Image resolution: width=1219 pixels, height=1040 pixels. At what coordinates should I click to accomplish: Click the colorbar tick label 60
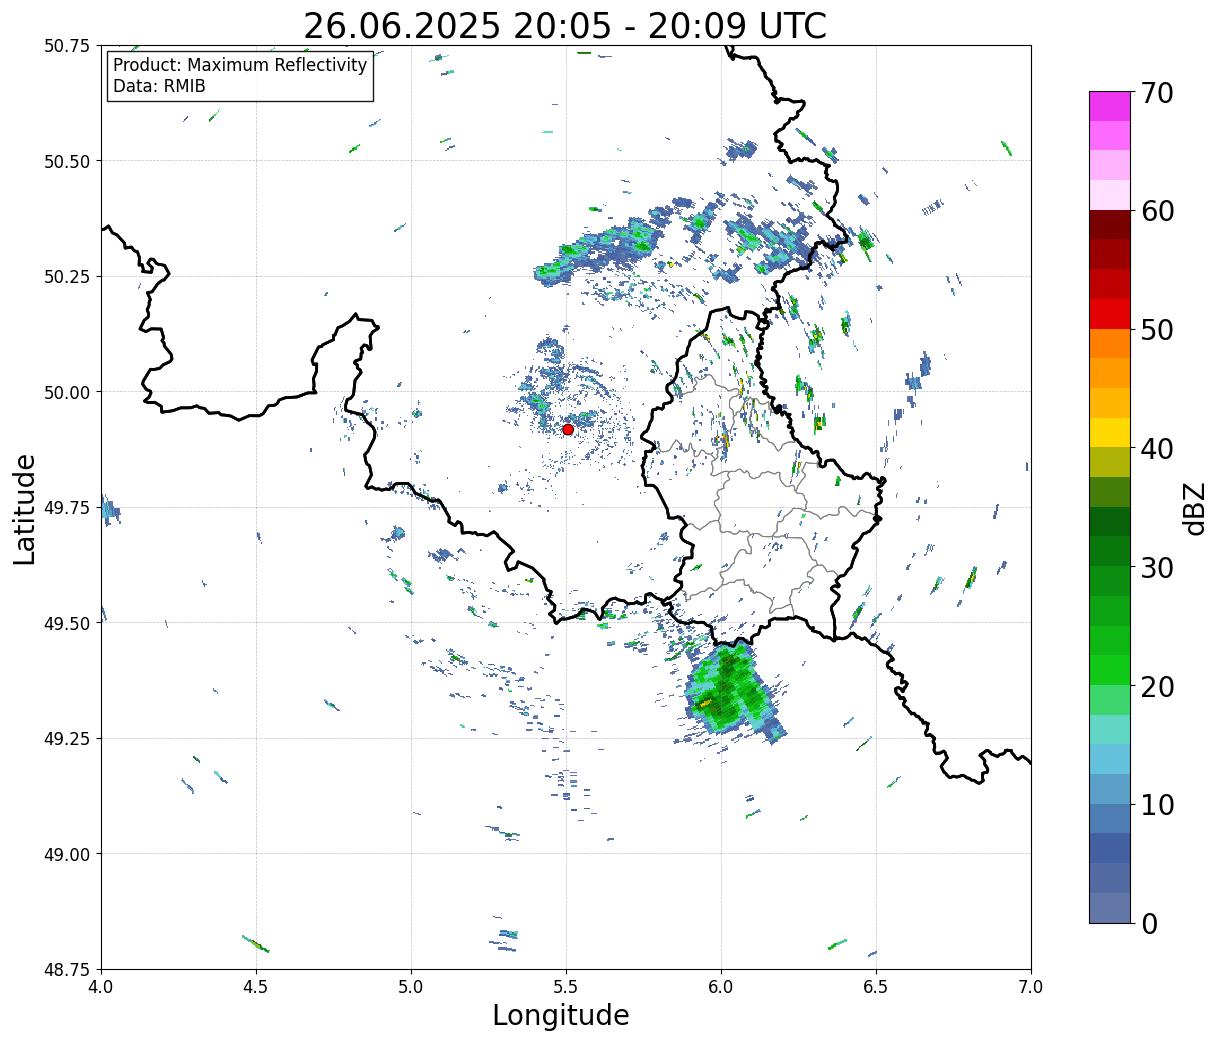[x=1156, y=211]
